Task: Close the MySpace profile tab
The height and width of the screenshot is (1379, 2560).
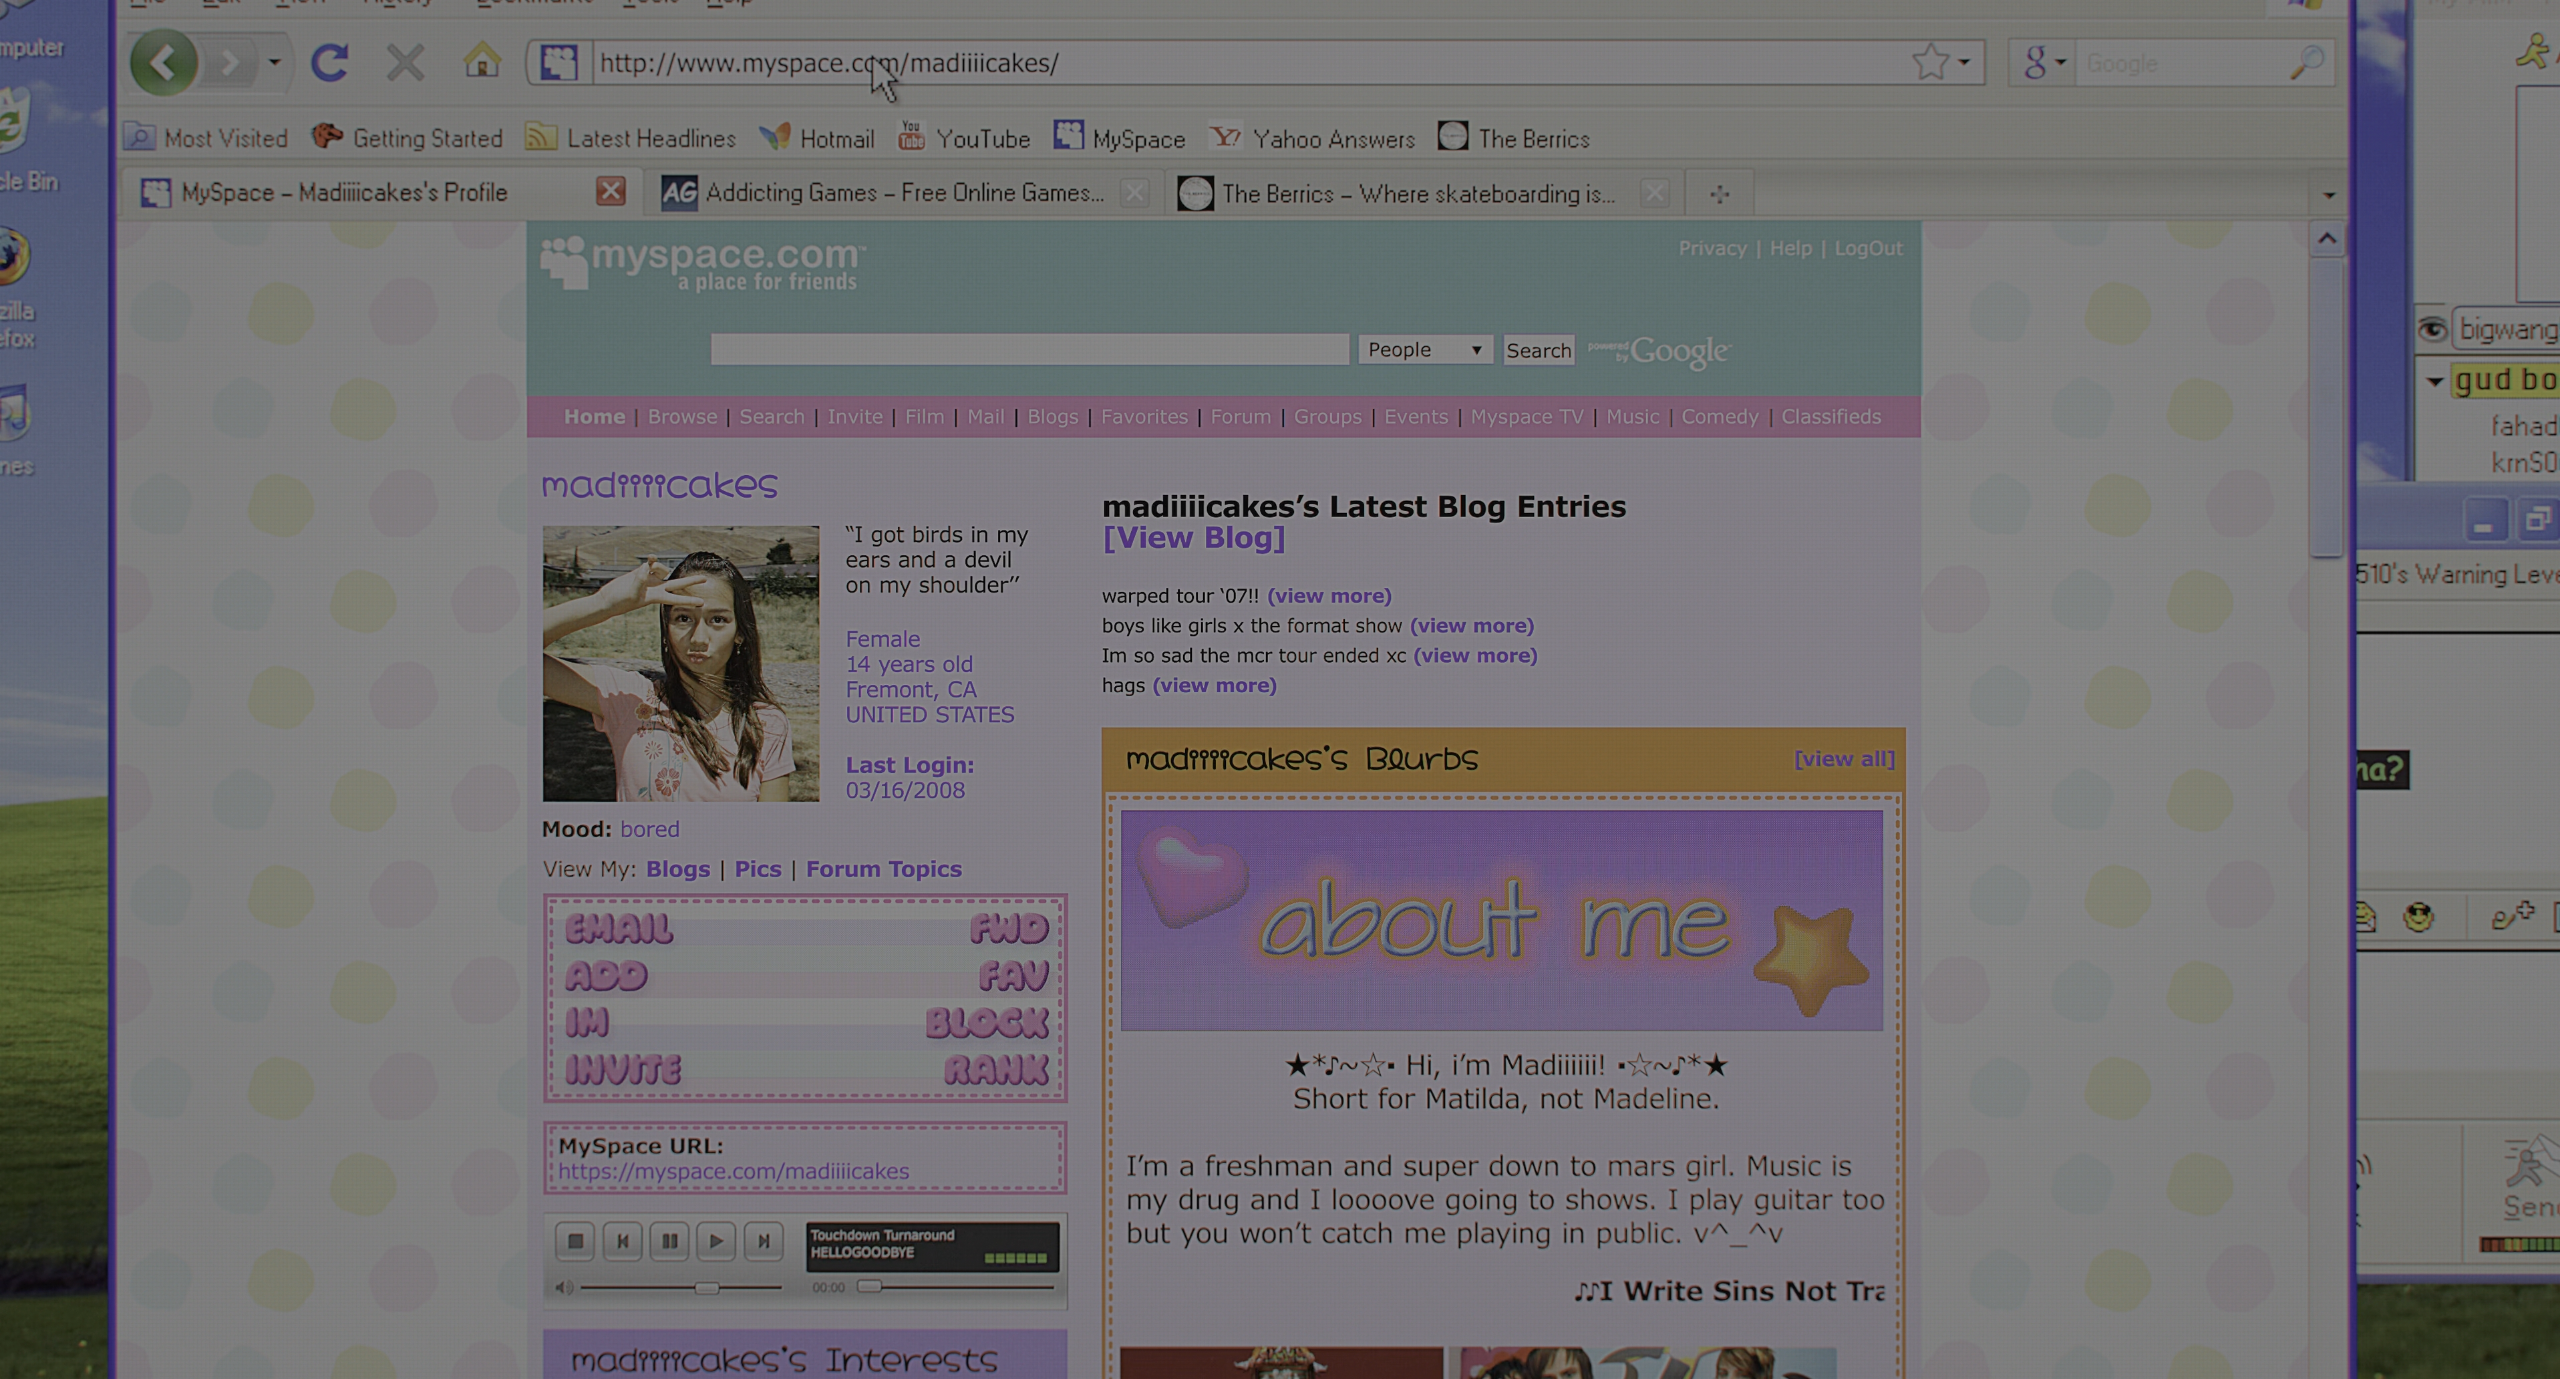Action: 610,191
